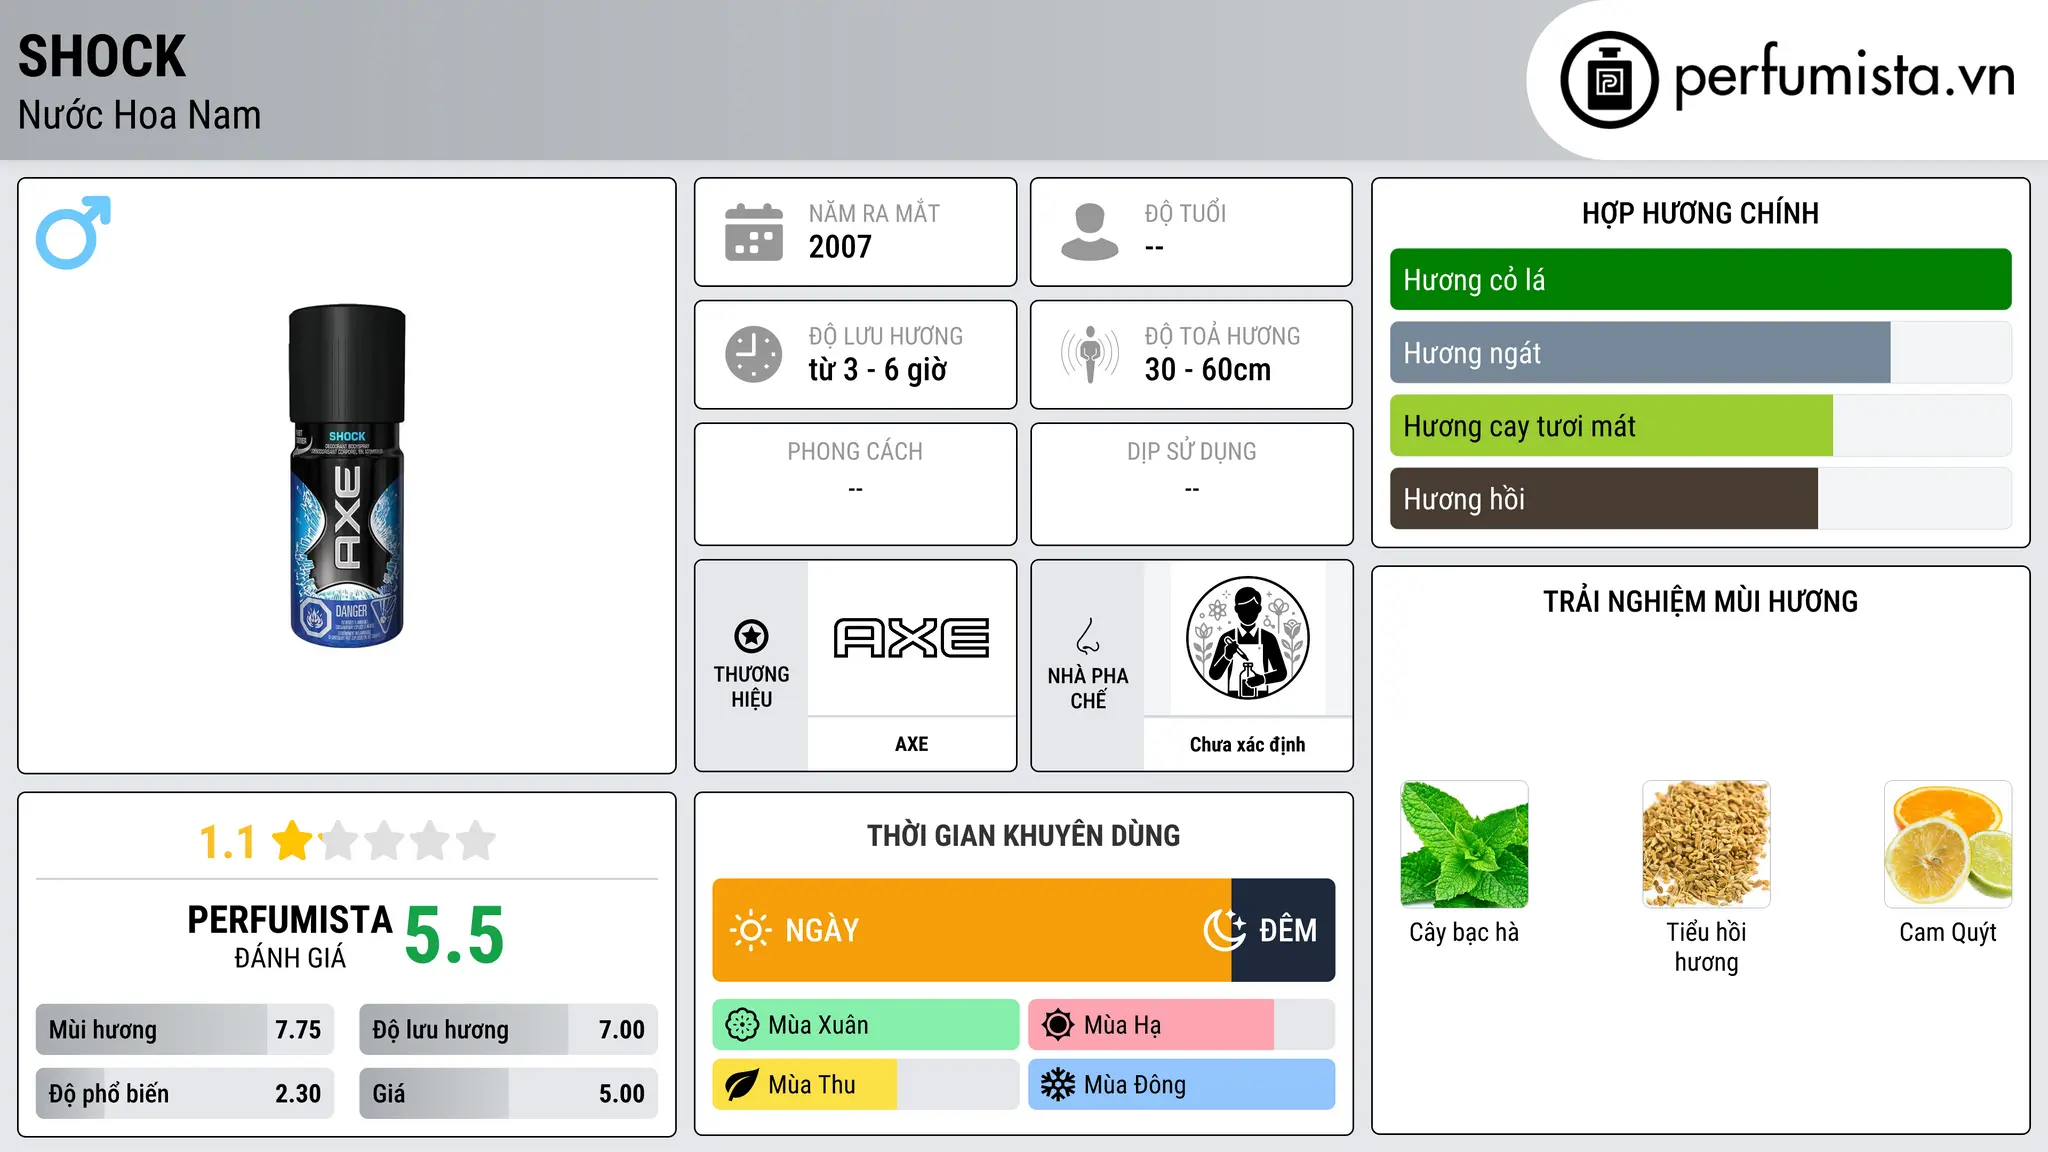Screen dimensions: 2048x1152
Task: Click the Hương hồi accord bar
Action: coord(1700,499)
